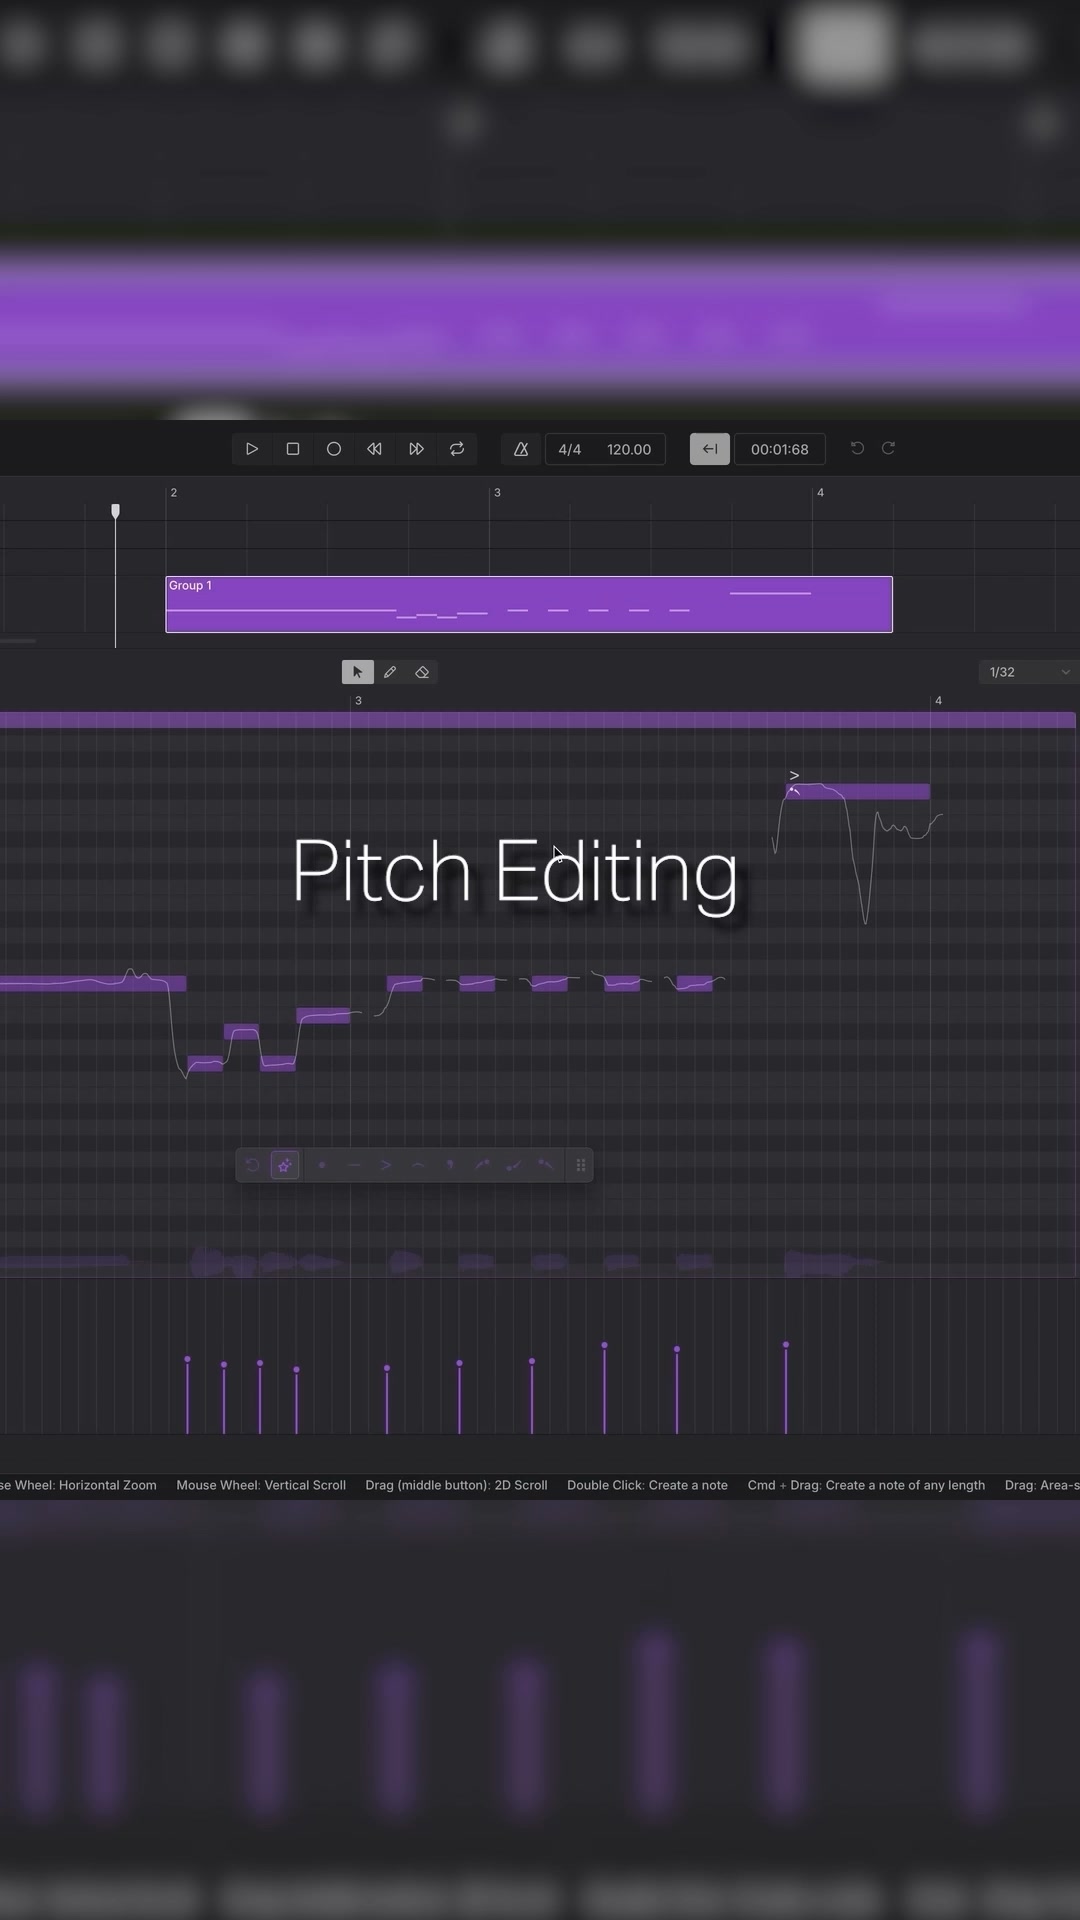
Task: Click bar 3 on the track timeline ruler
Action: click(497, 492)
